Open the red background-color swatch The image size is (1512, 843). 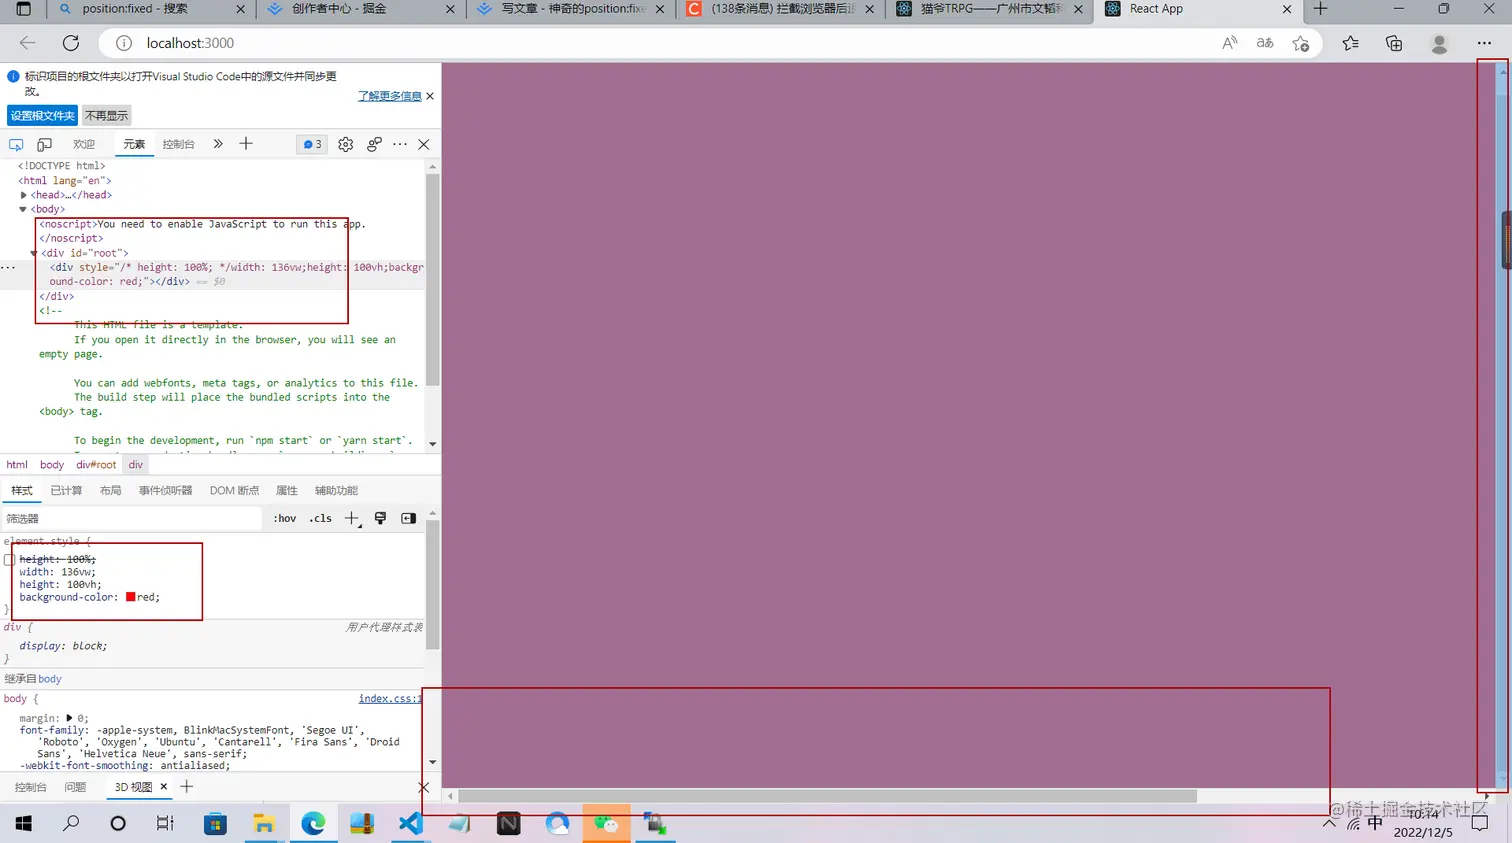pos(130,597)
